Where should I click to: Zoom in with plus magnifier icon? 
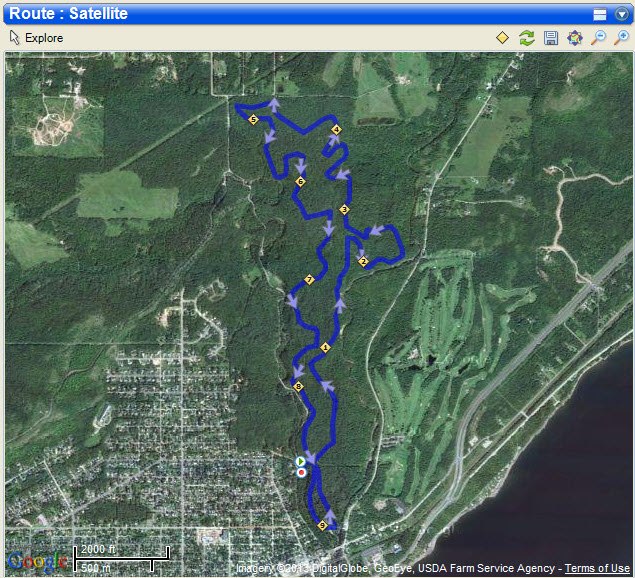pos(622,38)
